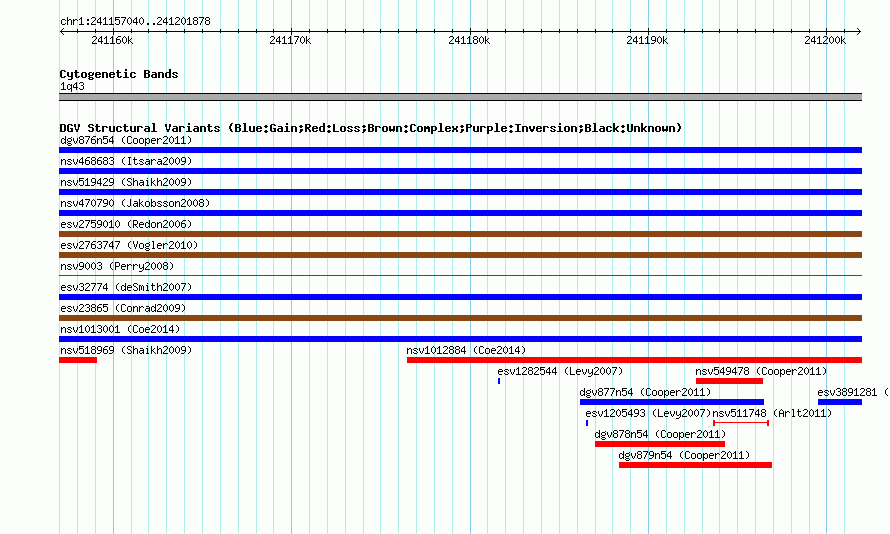Open esv2763747 (Vogler2010) label
The height and width of the screenshot is (534, 890).
coord(129,245)
